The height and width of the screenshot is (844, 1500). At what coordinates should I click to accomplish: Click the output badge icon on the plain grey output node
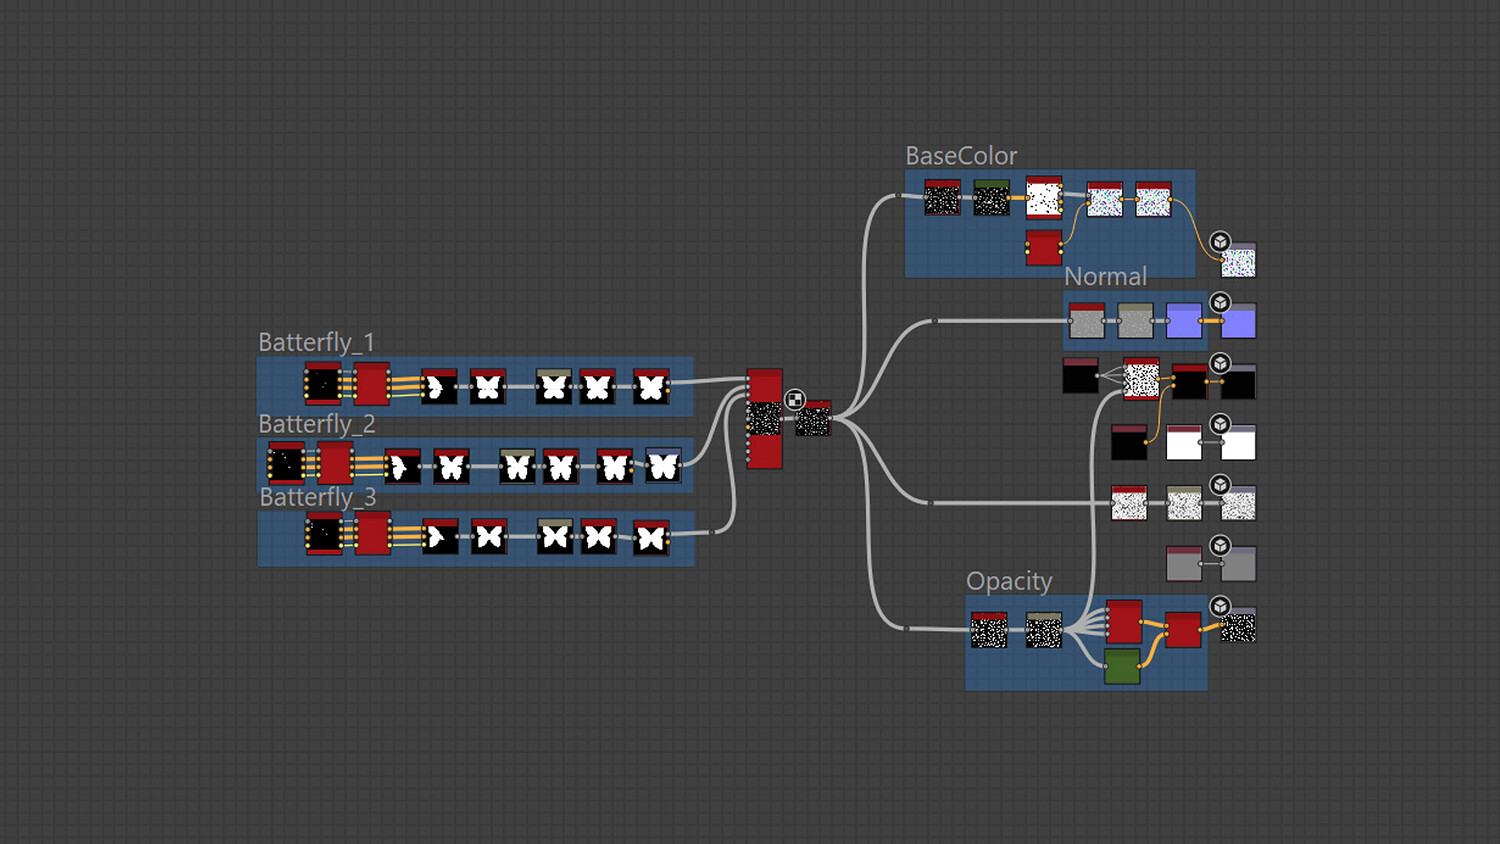[1220, 546]
